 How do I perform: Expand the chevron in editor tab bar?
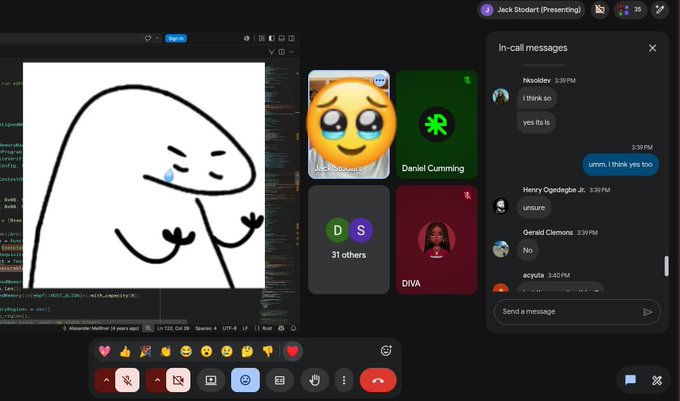[271, 52]
